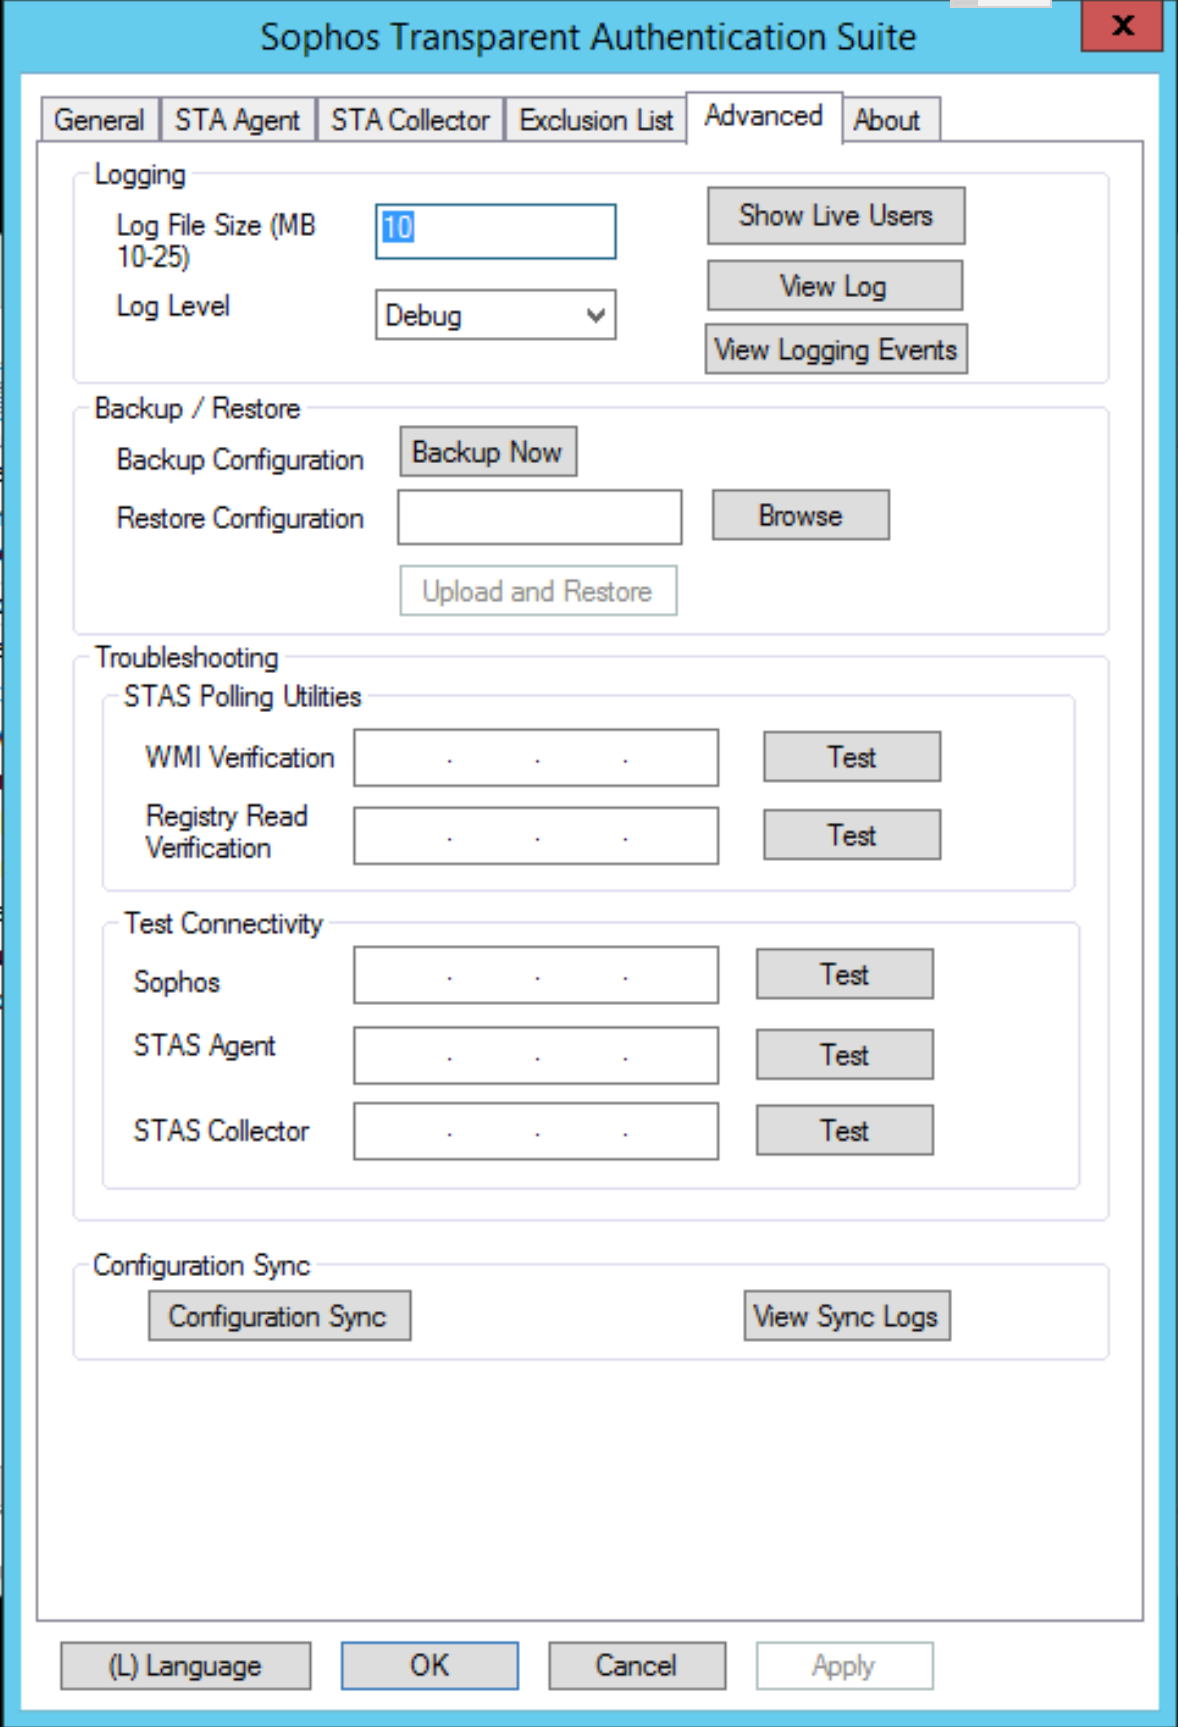Open the STA Agent tab
The height and width of the screenshot is (1727, 1178).
pos(237,120)
